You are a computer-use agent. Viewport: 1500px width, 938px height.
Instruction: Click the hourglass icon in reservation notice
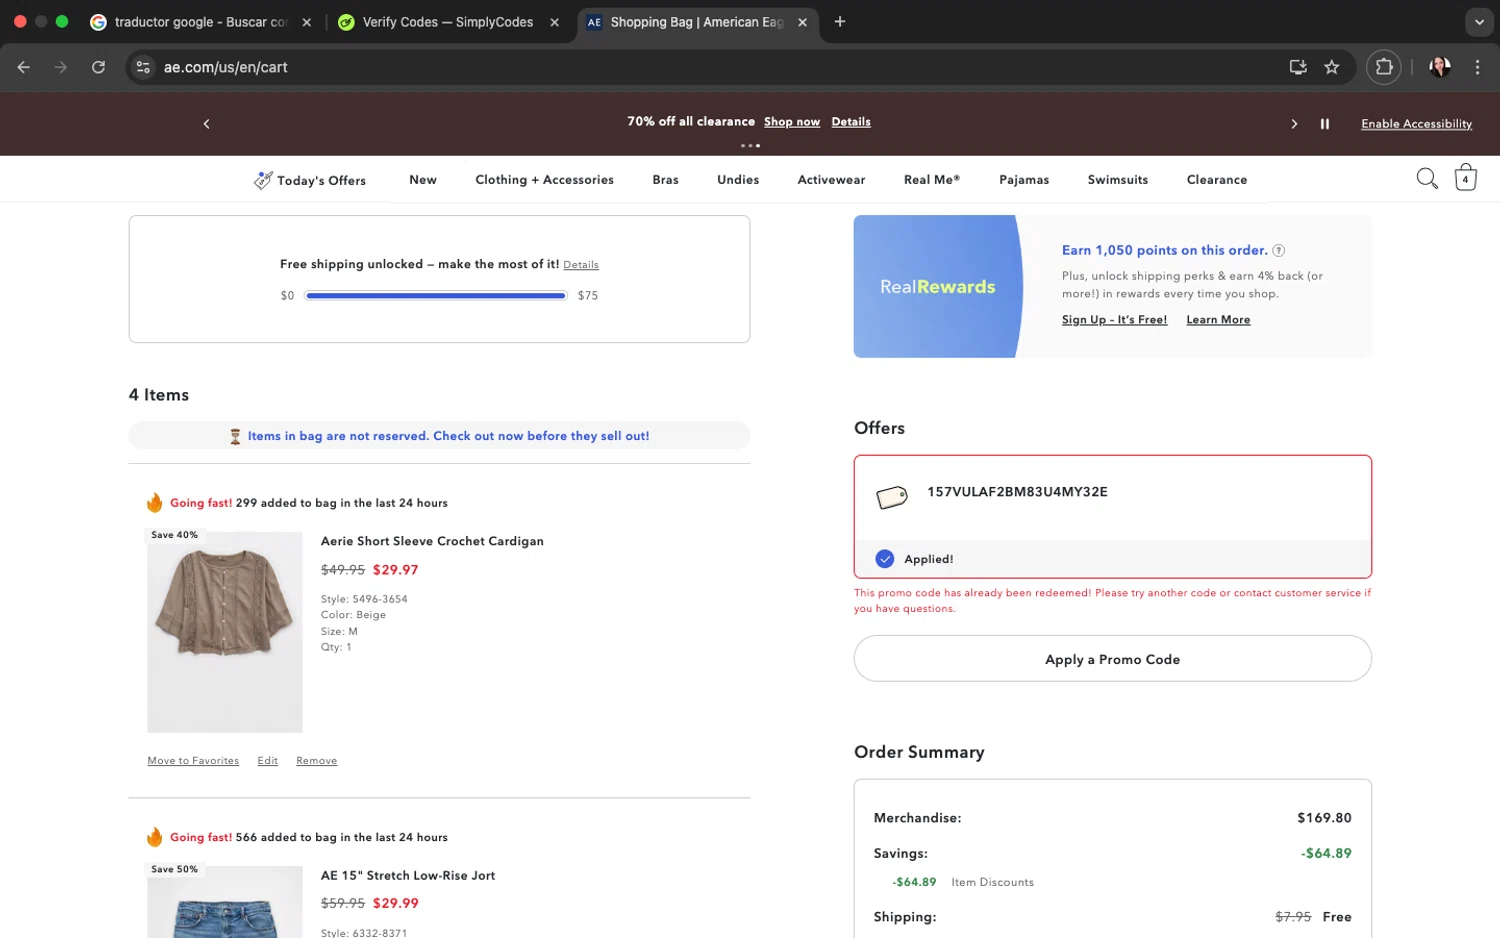point(235,436)
